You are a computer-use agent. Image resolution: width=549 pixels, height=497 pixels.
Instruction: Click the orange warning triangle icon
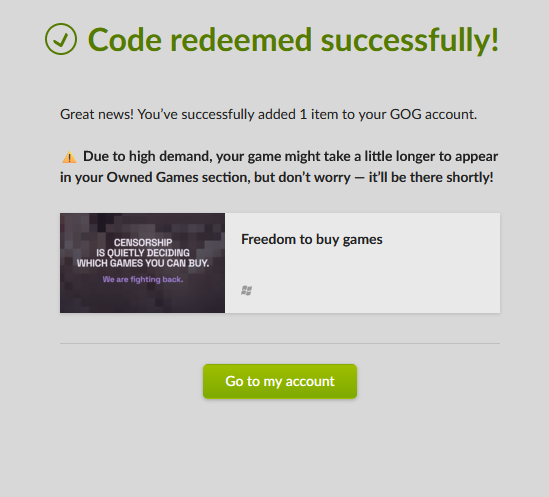[69, 157]
